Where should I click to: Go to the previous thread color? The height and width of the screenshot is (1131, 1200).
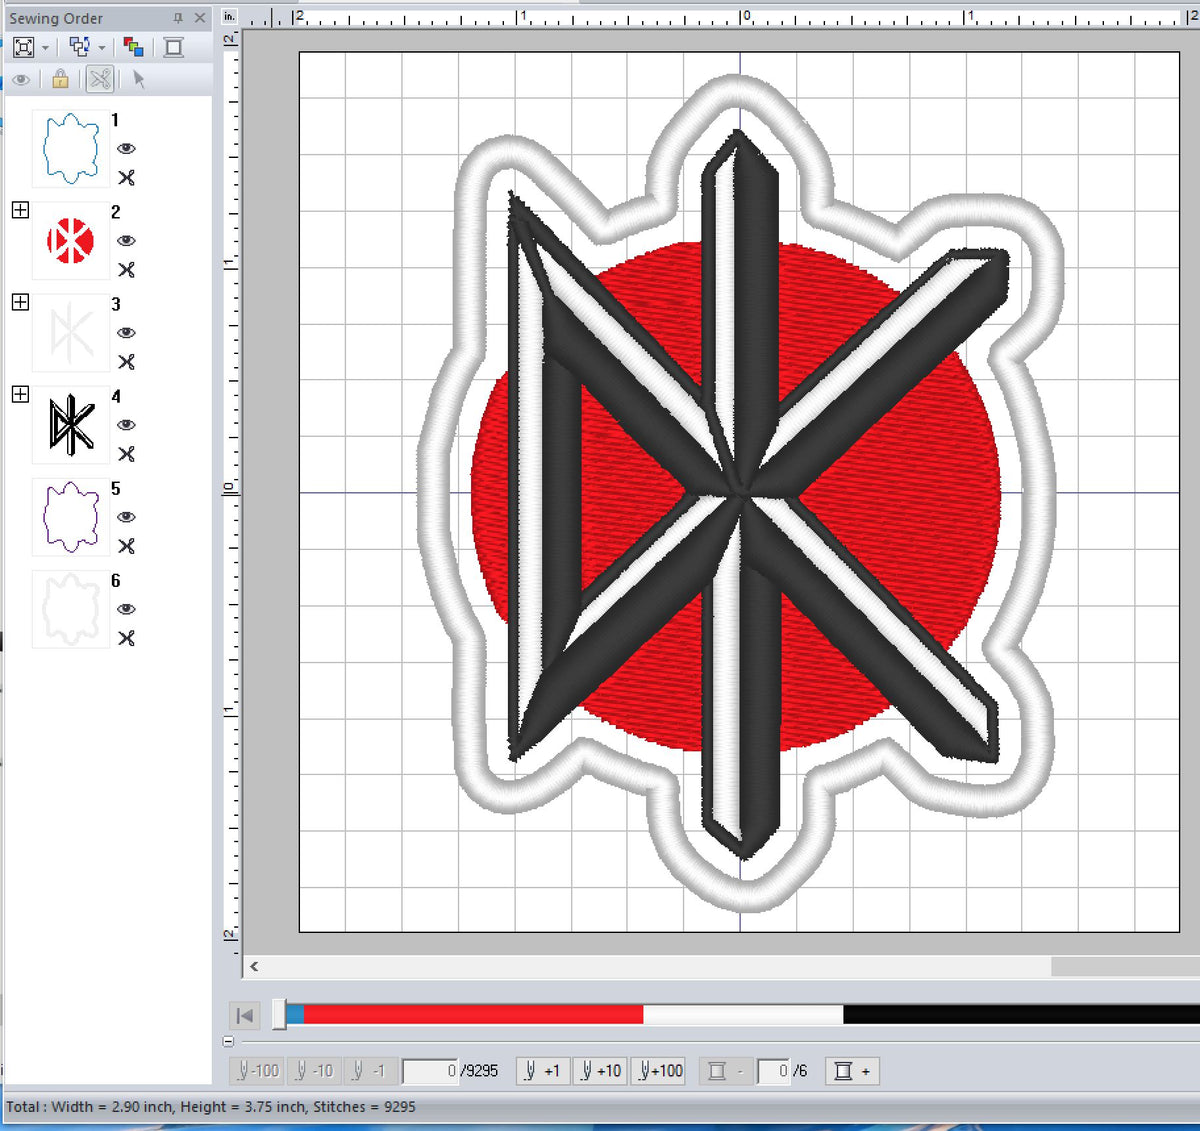725,1071
